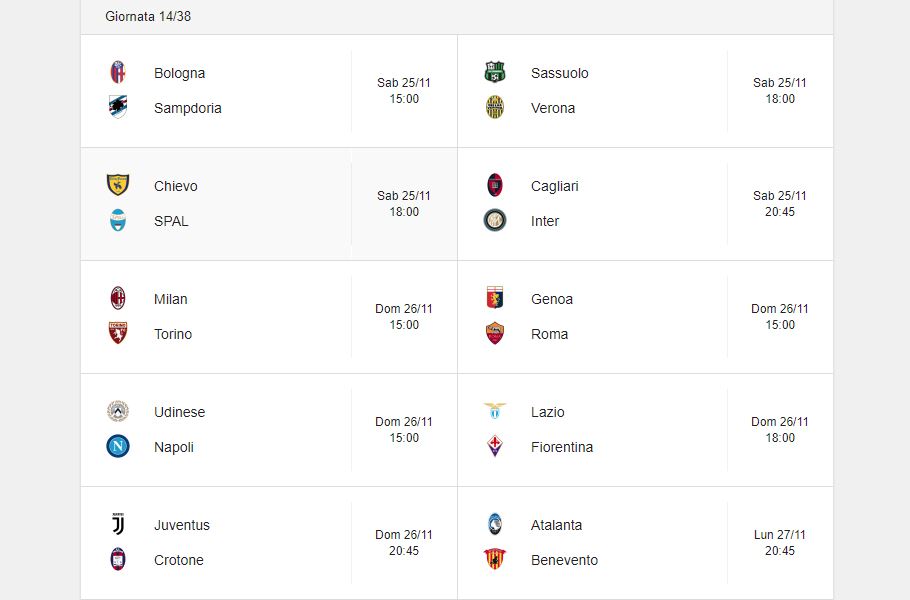The image size is (910, 600).
Task: Click the Juventus logo
Action: click(x=118, y=524)
